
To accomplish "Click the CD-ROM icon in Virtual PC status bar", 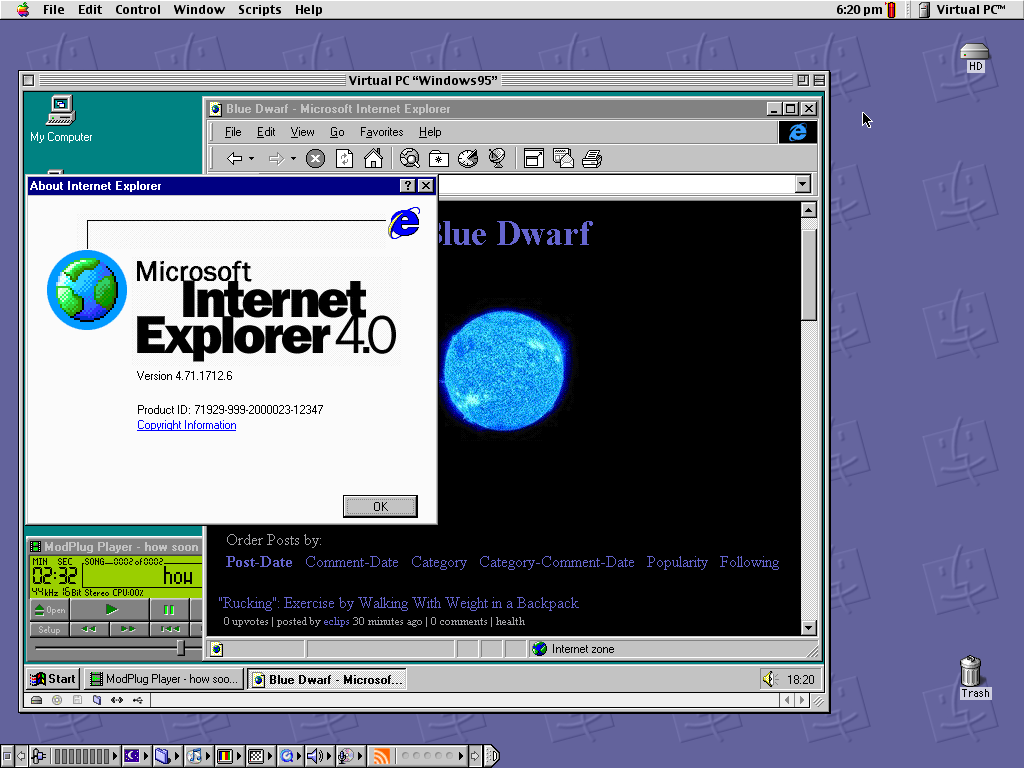I will [57, 700].
